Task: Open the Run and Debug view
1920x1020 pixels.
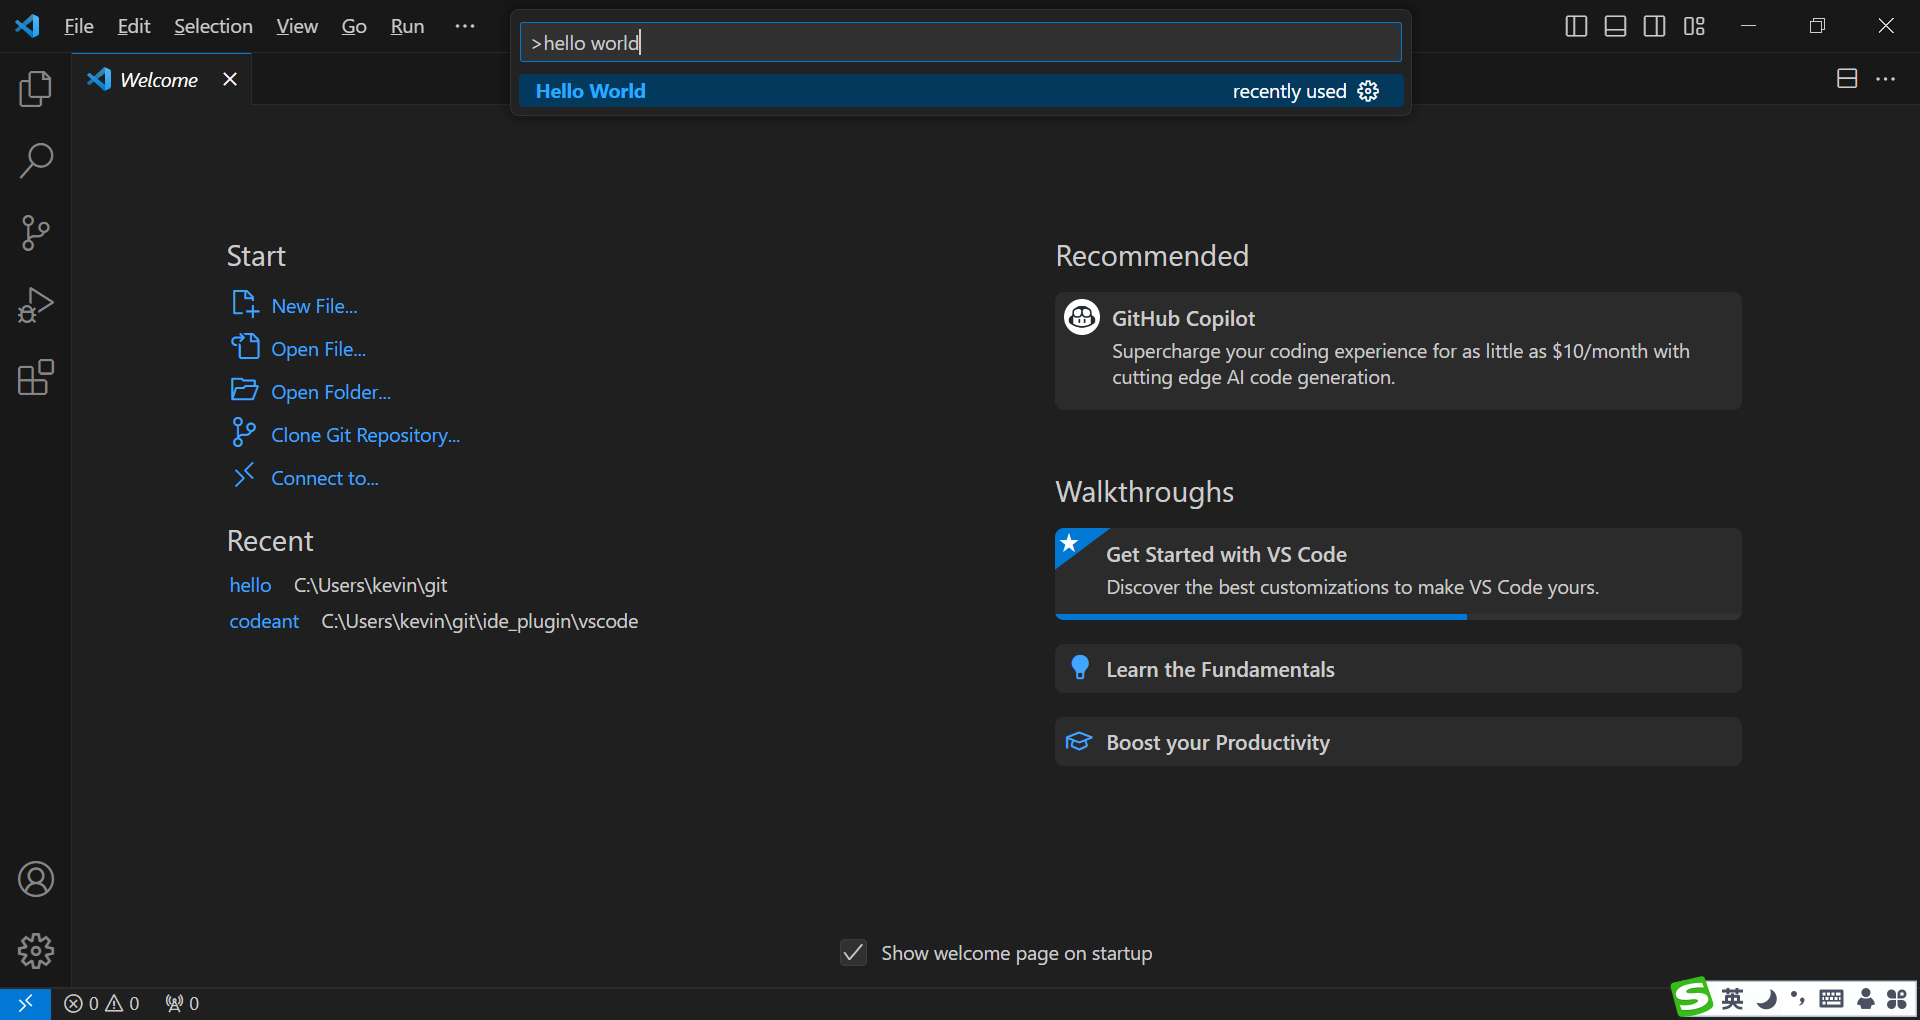Action: pyautogui.click(x=36, y=305)
